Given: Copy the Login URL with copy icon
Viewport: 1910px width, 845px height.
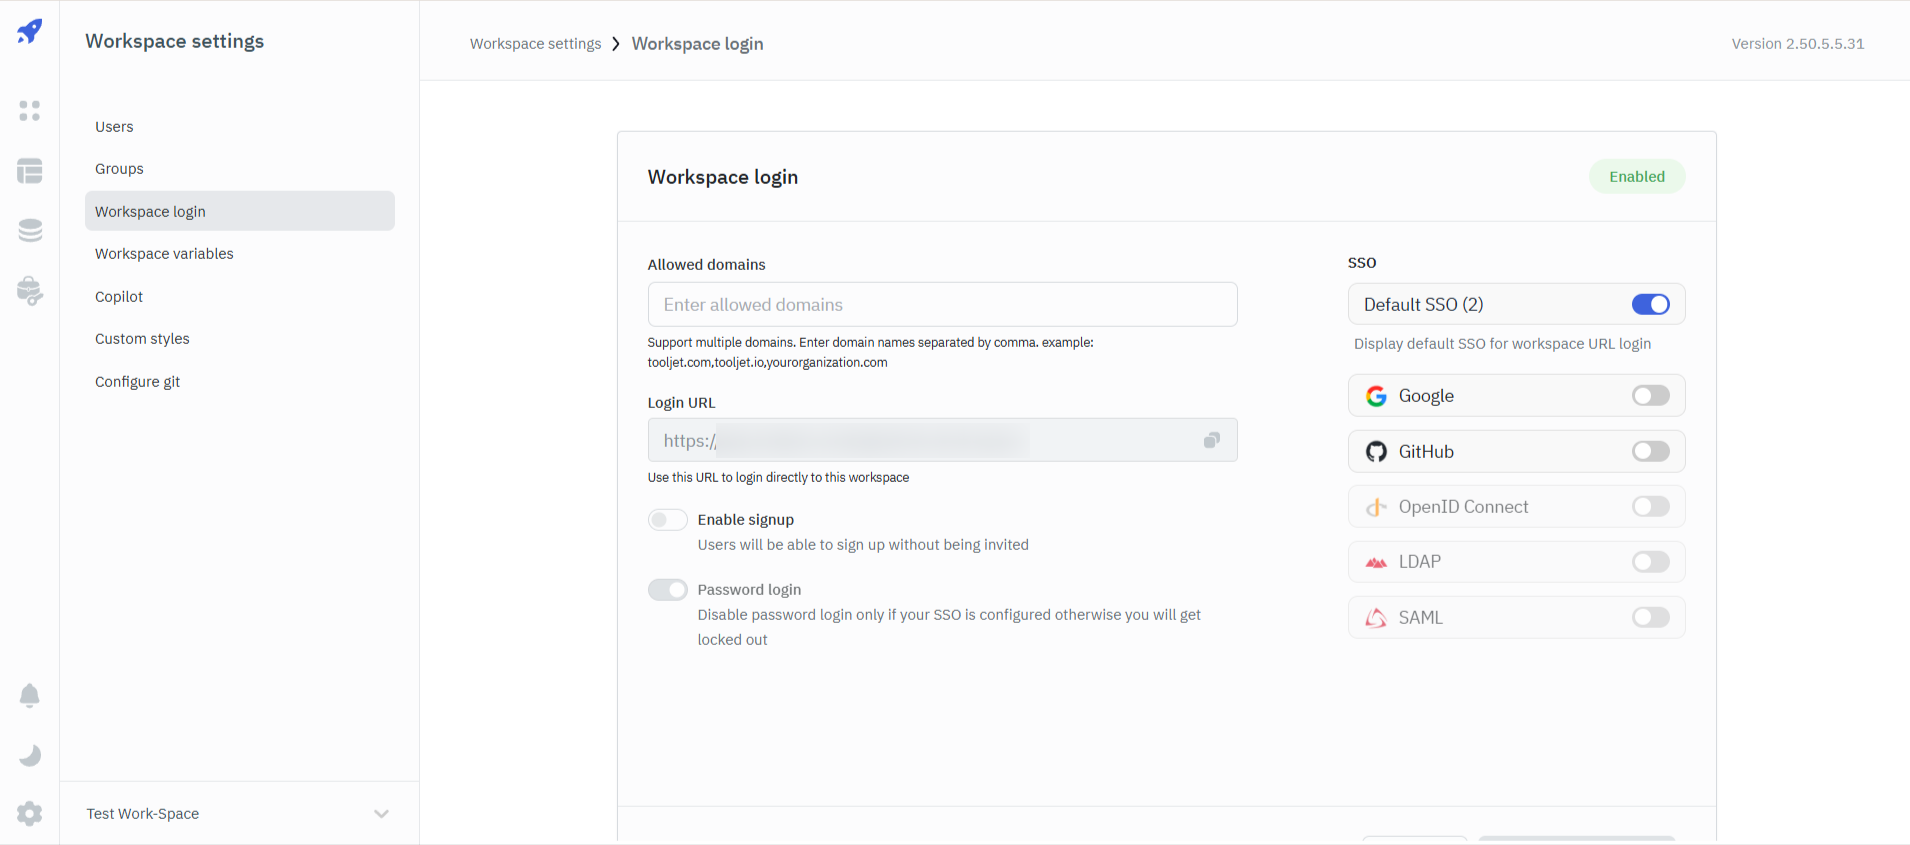Looking at the screenshot, I should tap(1212, 440).
